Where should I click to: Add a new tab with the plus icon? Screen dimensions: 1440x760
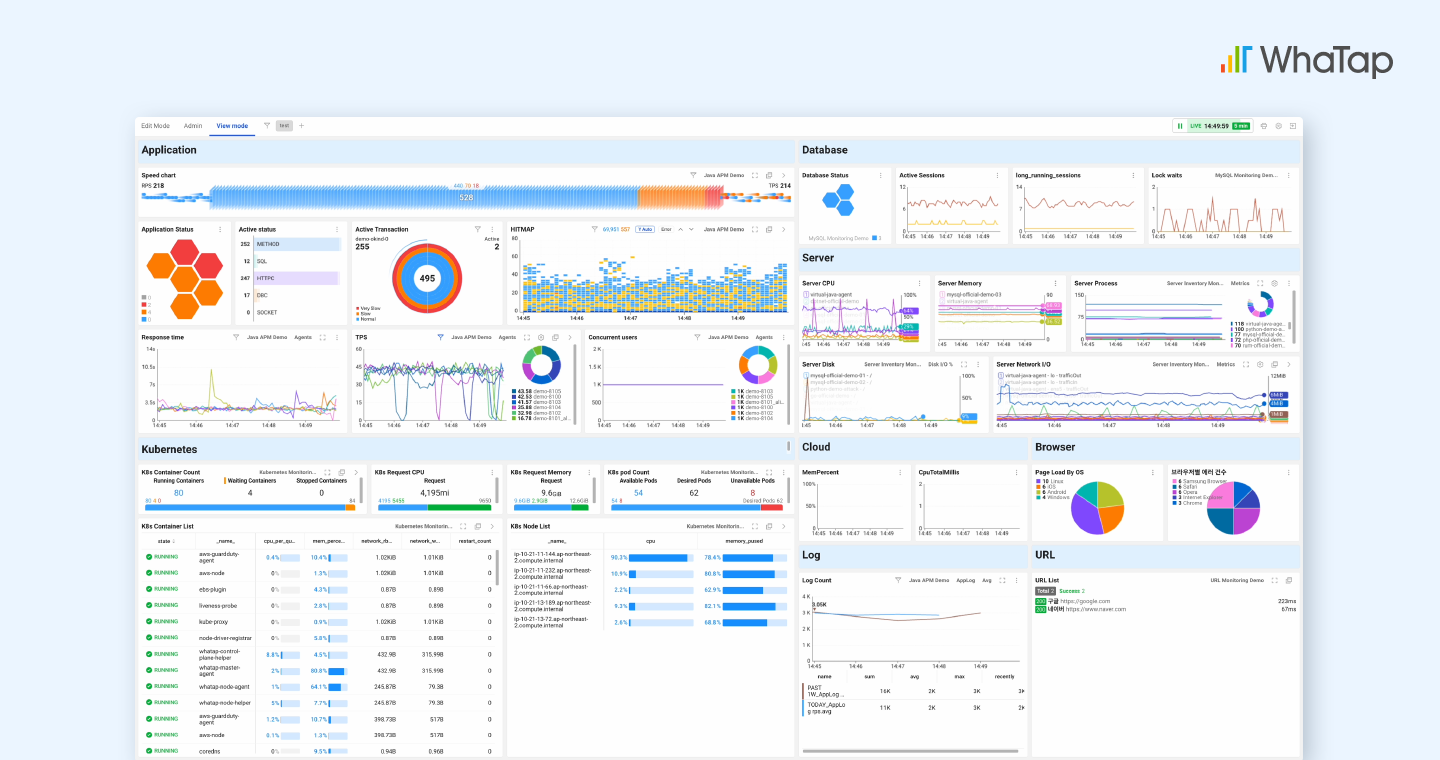pyautogui.click(x=301, y=126)
